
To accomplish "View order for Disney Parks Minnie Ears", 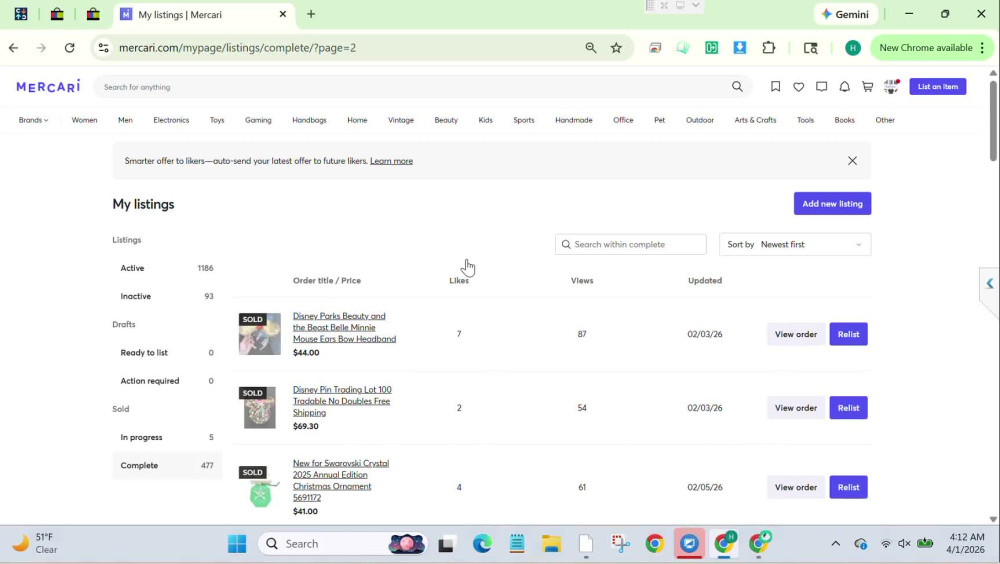I will (795, 334).
